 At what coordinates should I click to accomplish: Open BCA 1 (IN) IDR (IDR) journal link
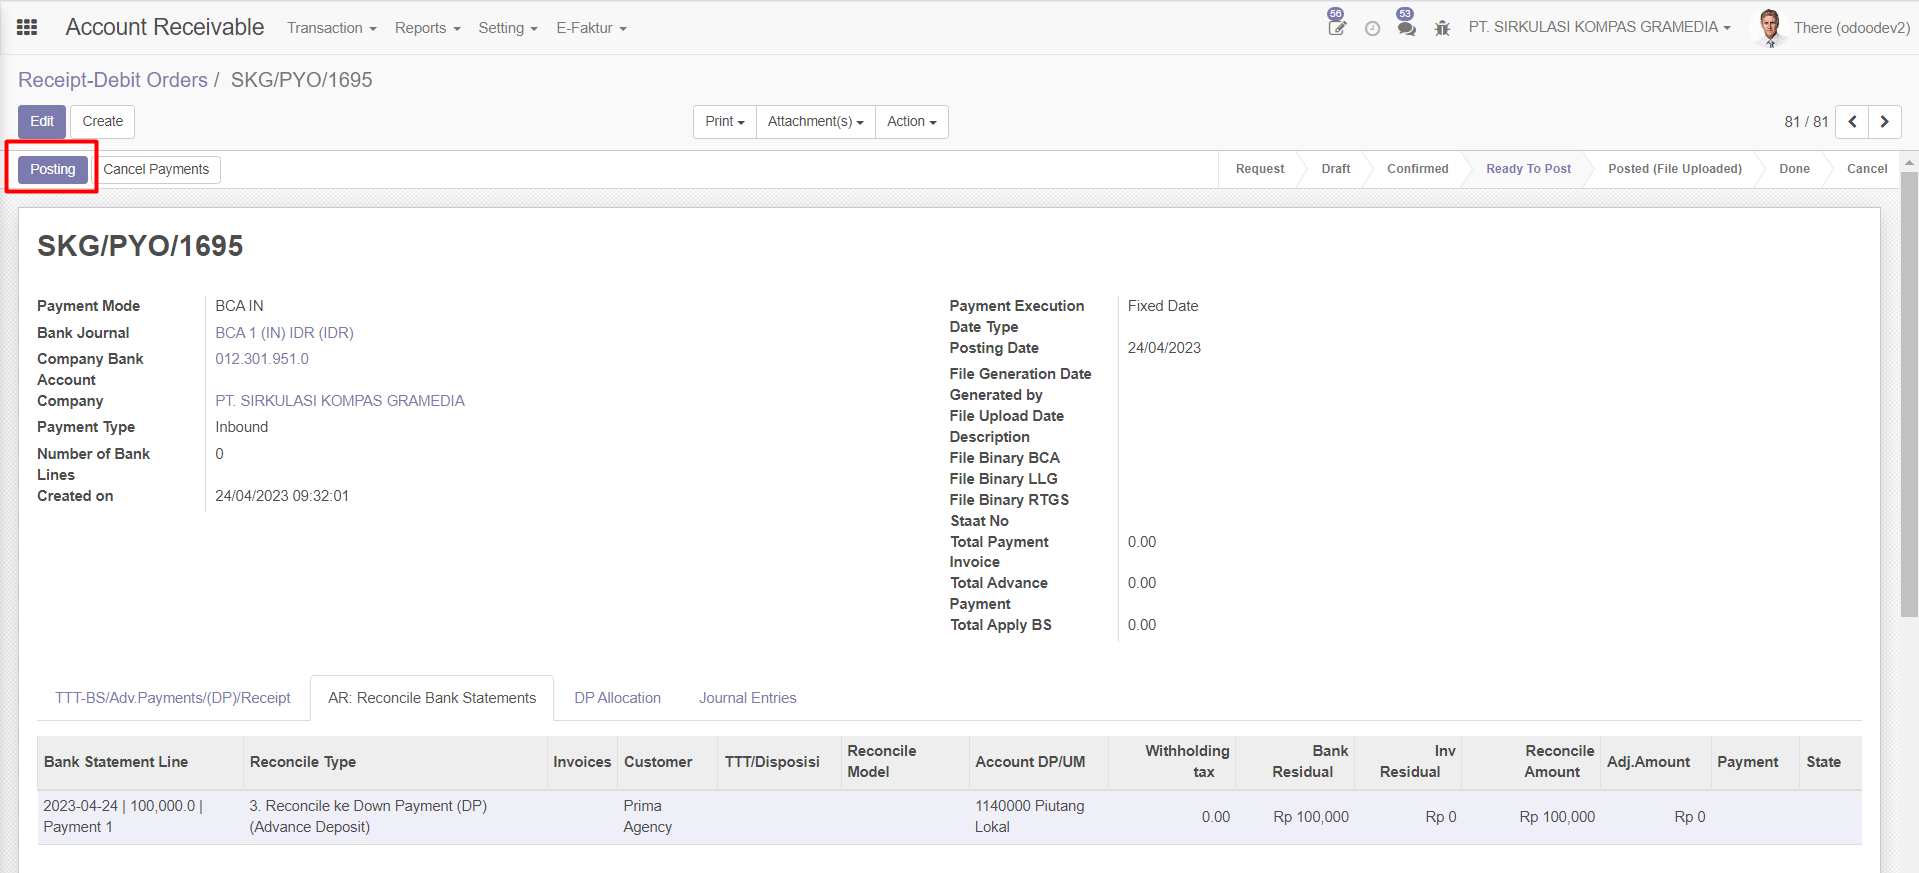pyautogui.click(x=285, y=333)
